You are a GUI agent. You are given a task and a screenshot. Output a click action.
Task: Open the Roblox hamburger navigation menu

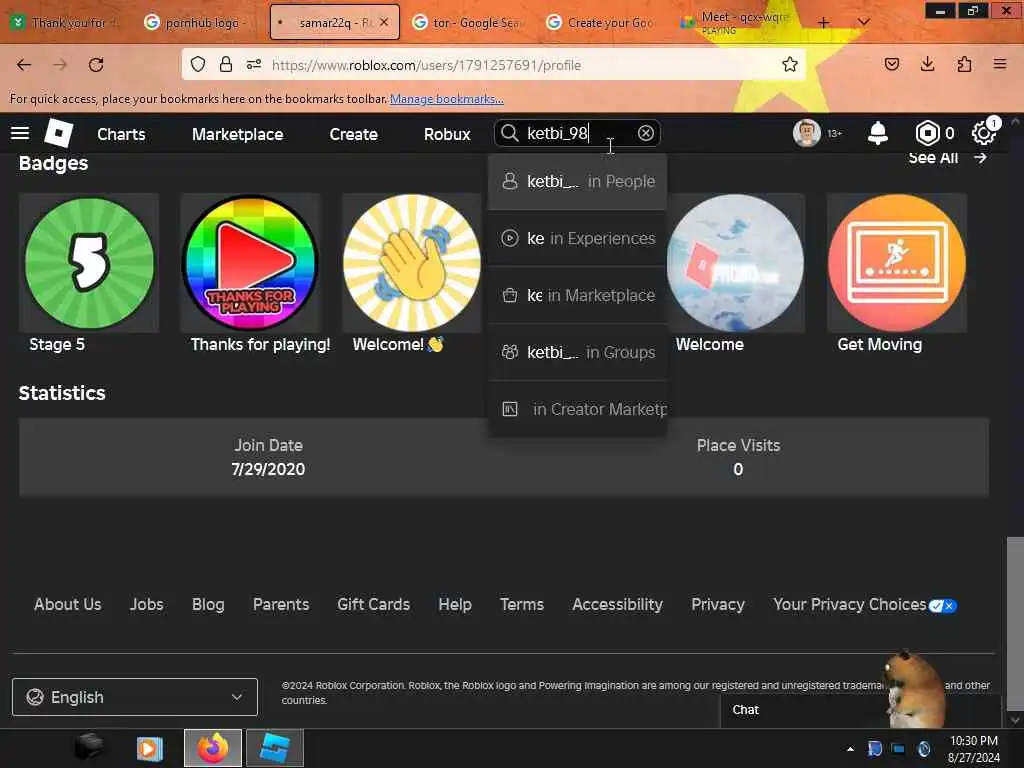point(20,133)
